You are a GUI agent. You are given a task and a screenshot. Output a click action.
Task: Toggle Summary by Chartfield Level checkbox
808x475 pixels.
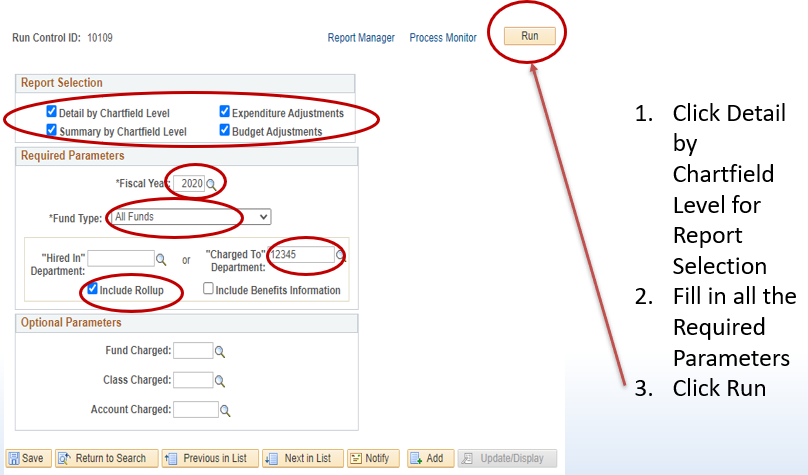(x=52, y=130)
